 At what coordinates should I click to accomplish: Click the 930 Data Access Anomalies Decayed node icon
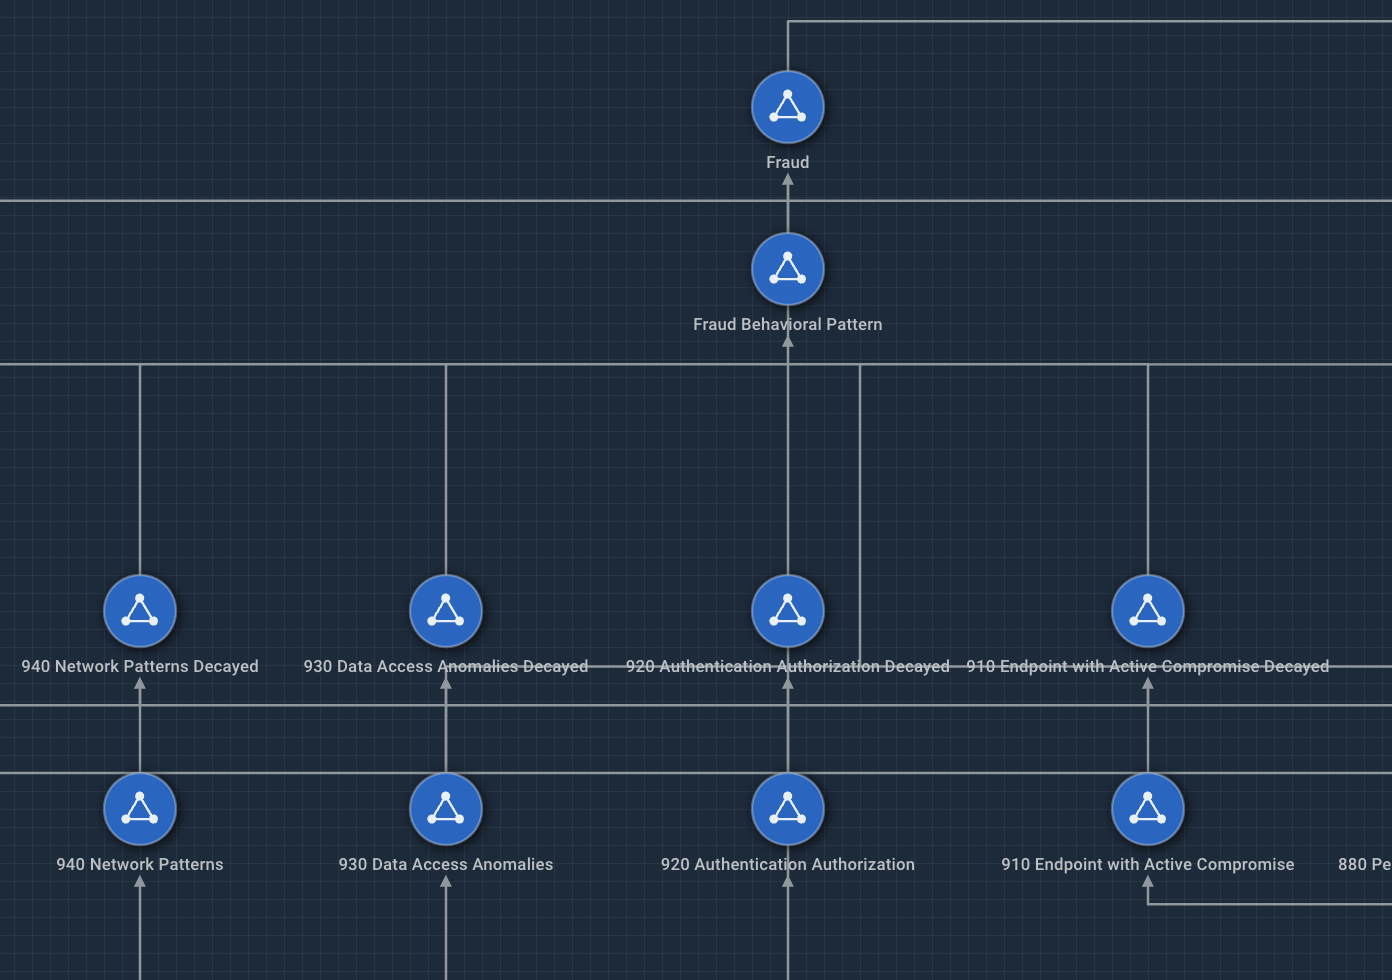[x=446, y=611]
